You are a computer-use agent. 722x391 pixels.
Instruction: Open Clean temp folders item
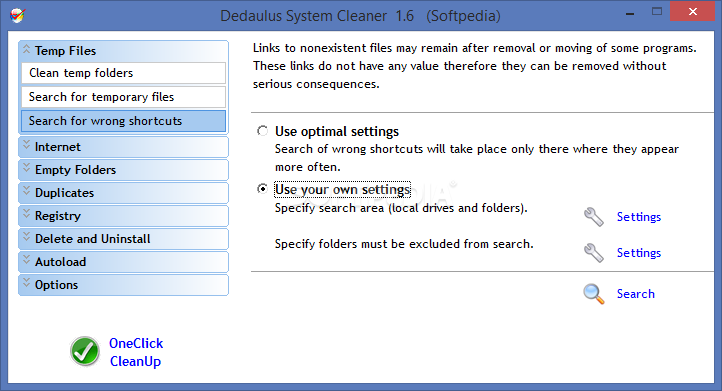point(123,73)
